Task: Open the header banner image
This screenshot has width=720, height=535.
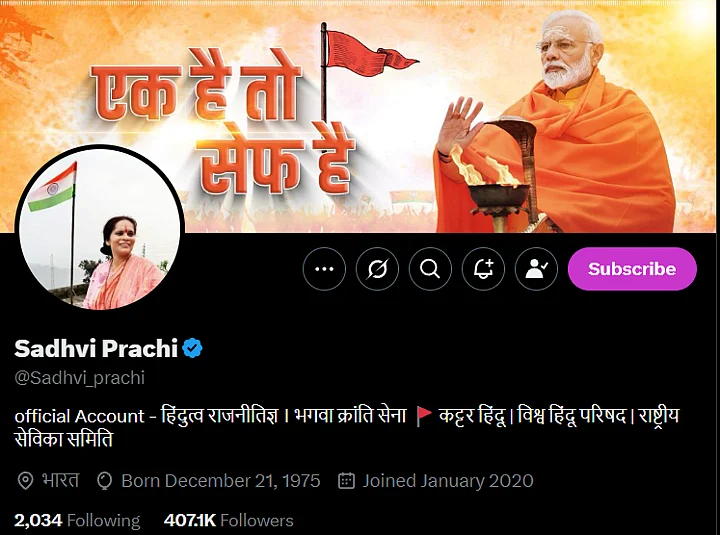Action: click(360, 117)
